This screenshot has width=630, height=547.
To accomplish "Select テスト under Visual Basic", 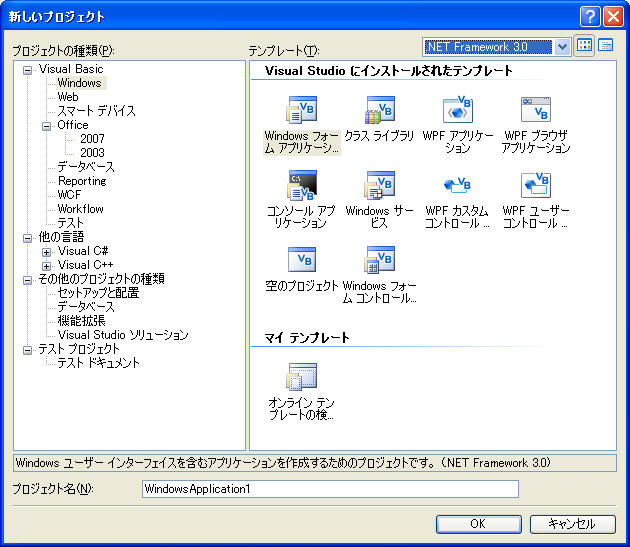I will coord(70,223).
